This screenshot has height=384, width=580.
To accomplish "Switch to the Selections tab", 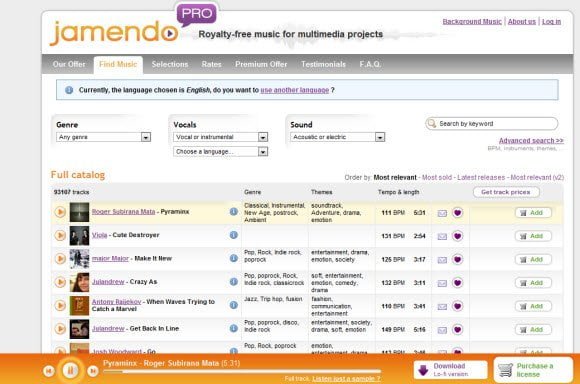I will tap(170, 64).
